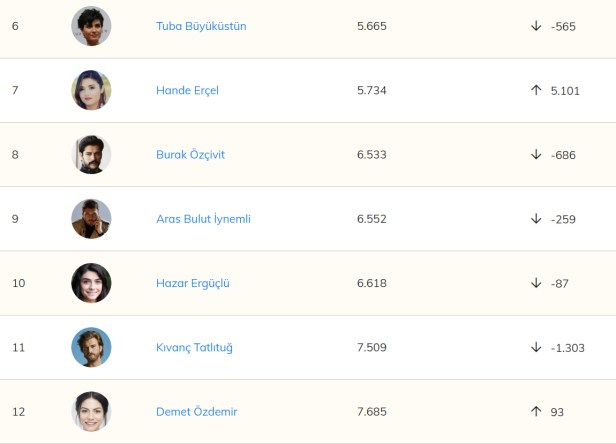
Task: Open Kıvanç Tatlıtuğ's profile link
Action: 194,348
